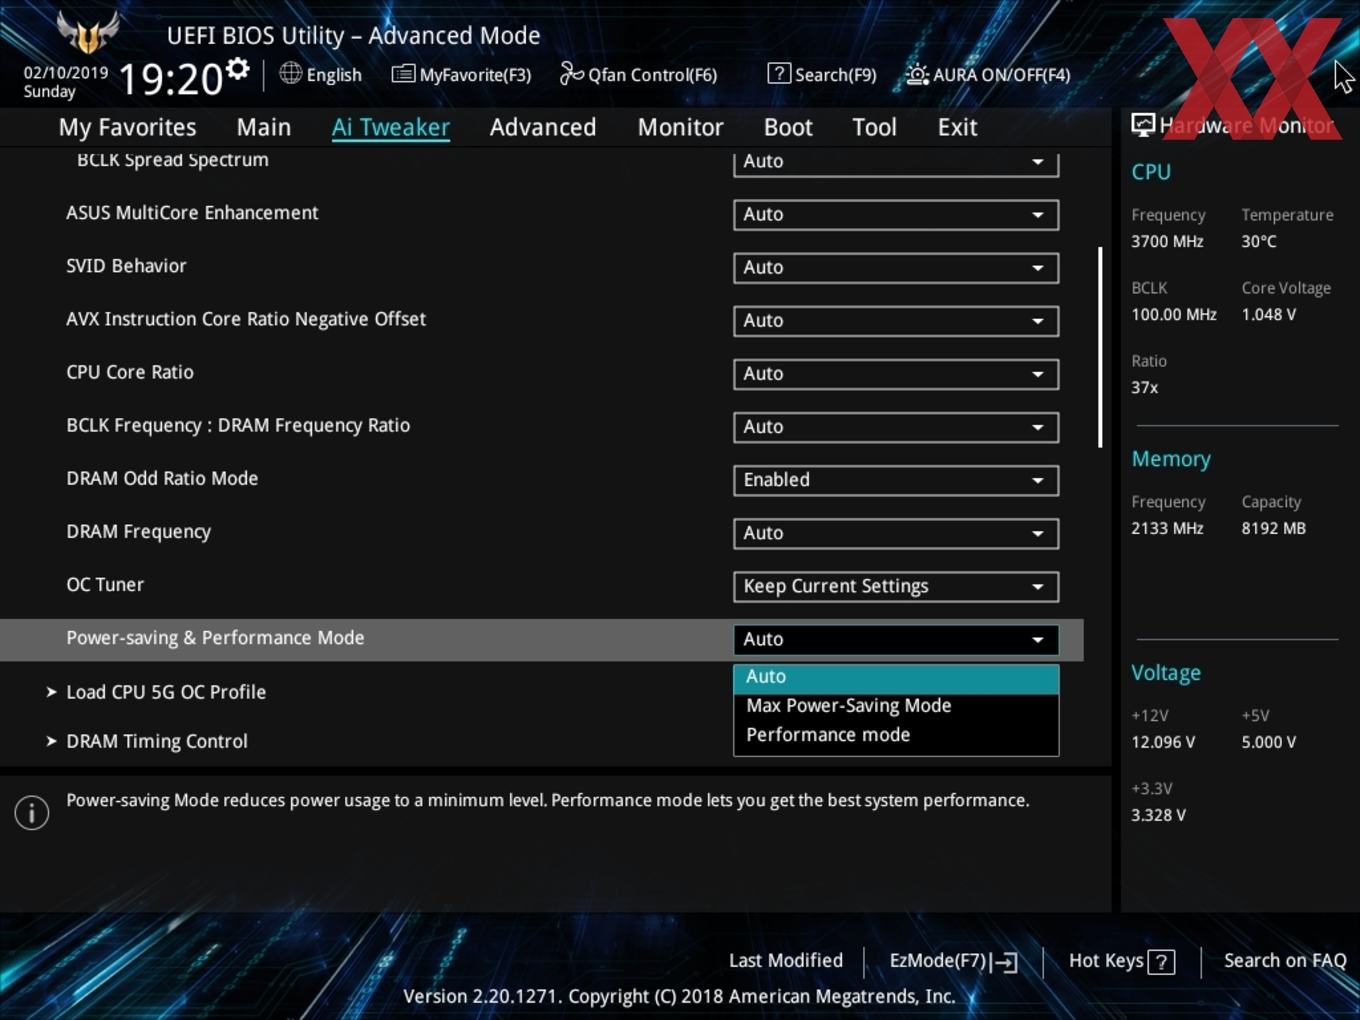Screen dimensions: 1360x1020
Task: Open DRAM Odd Ratio Mode dropdown
Action: [896, 479]
